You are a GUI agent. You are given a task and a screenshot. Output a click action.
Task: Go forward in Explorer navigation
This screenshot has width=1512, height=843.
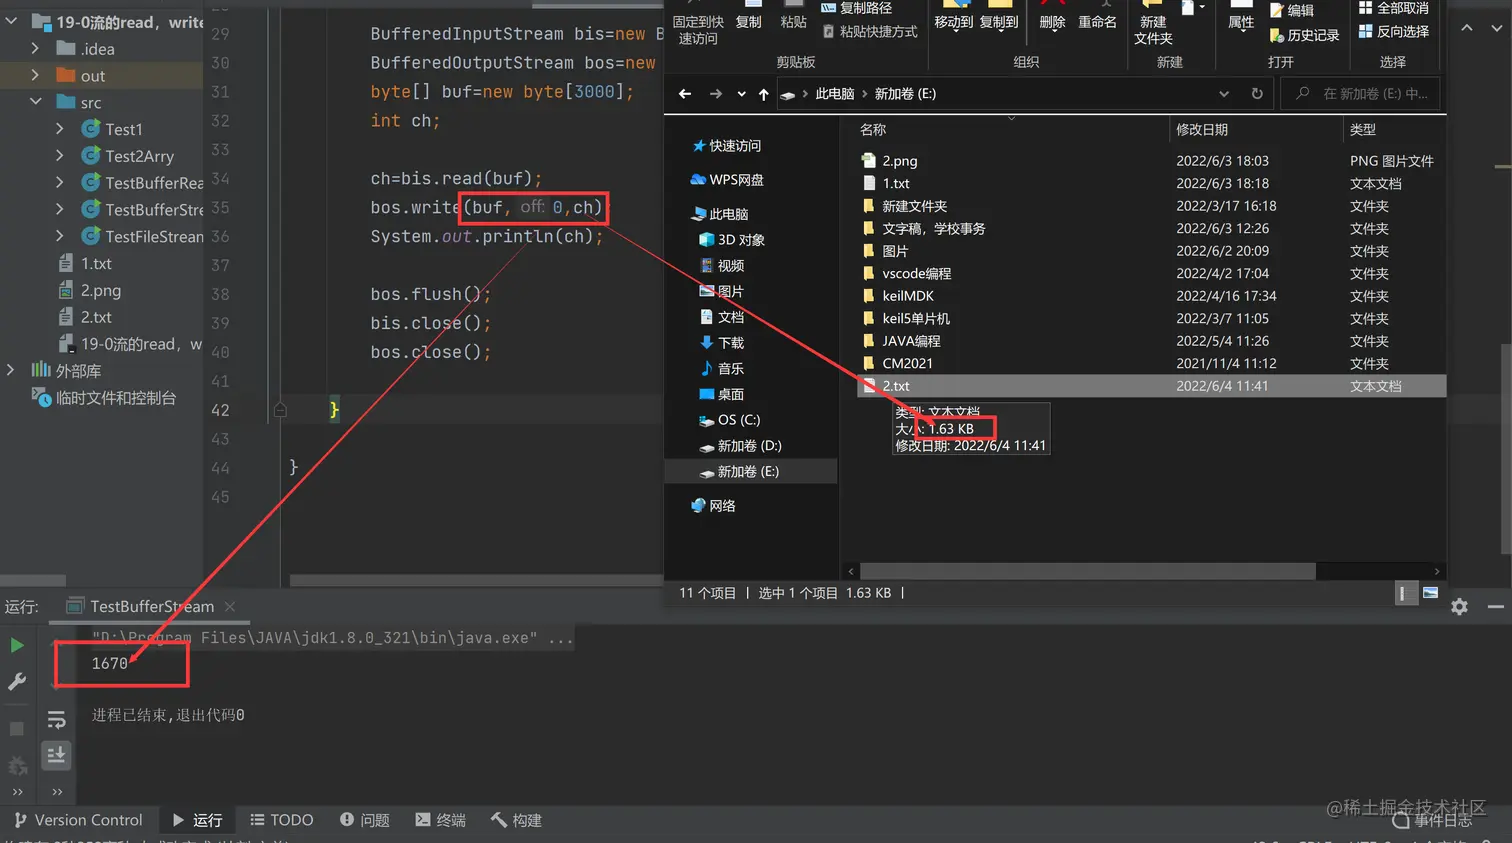tap(716, 94)
